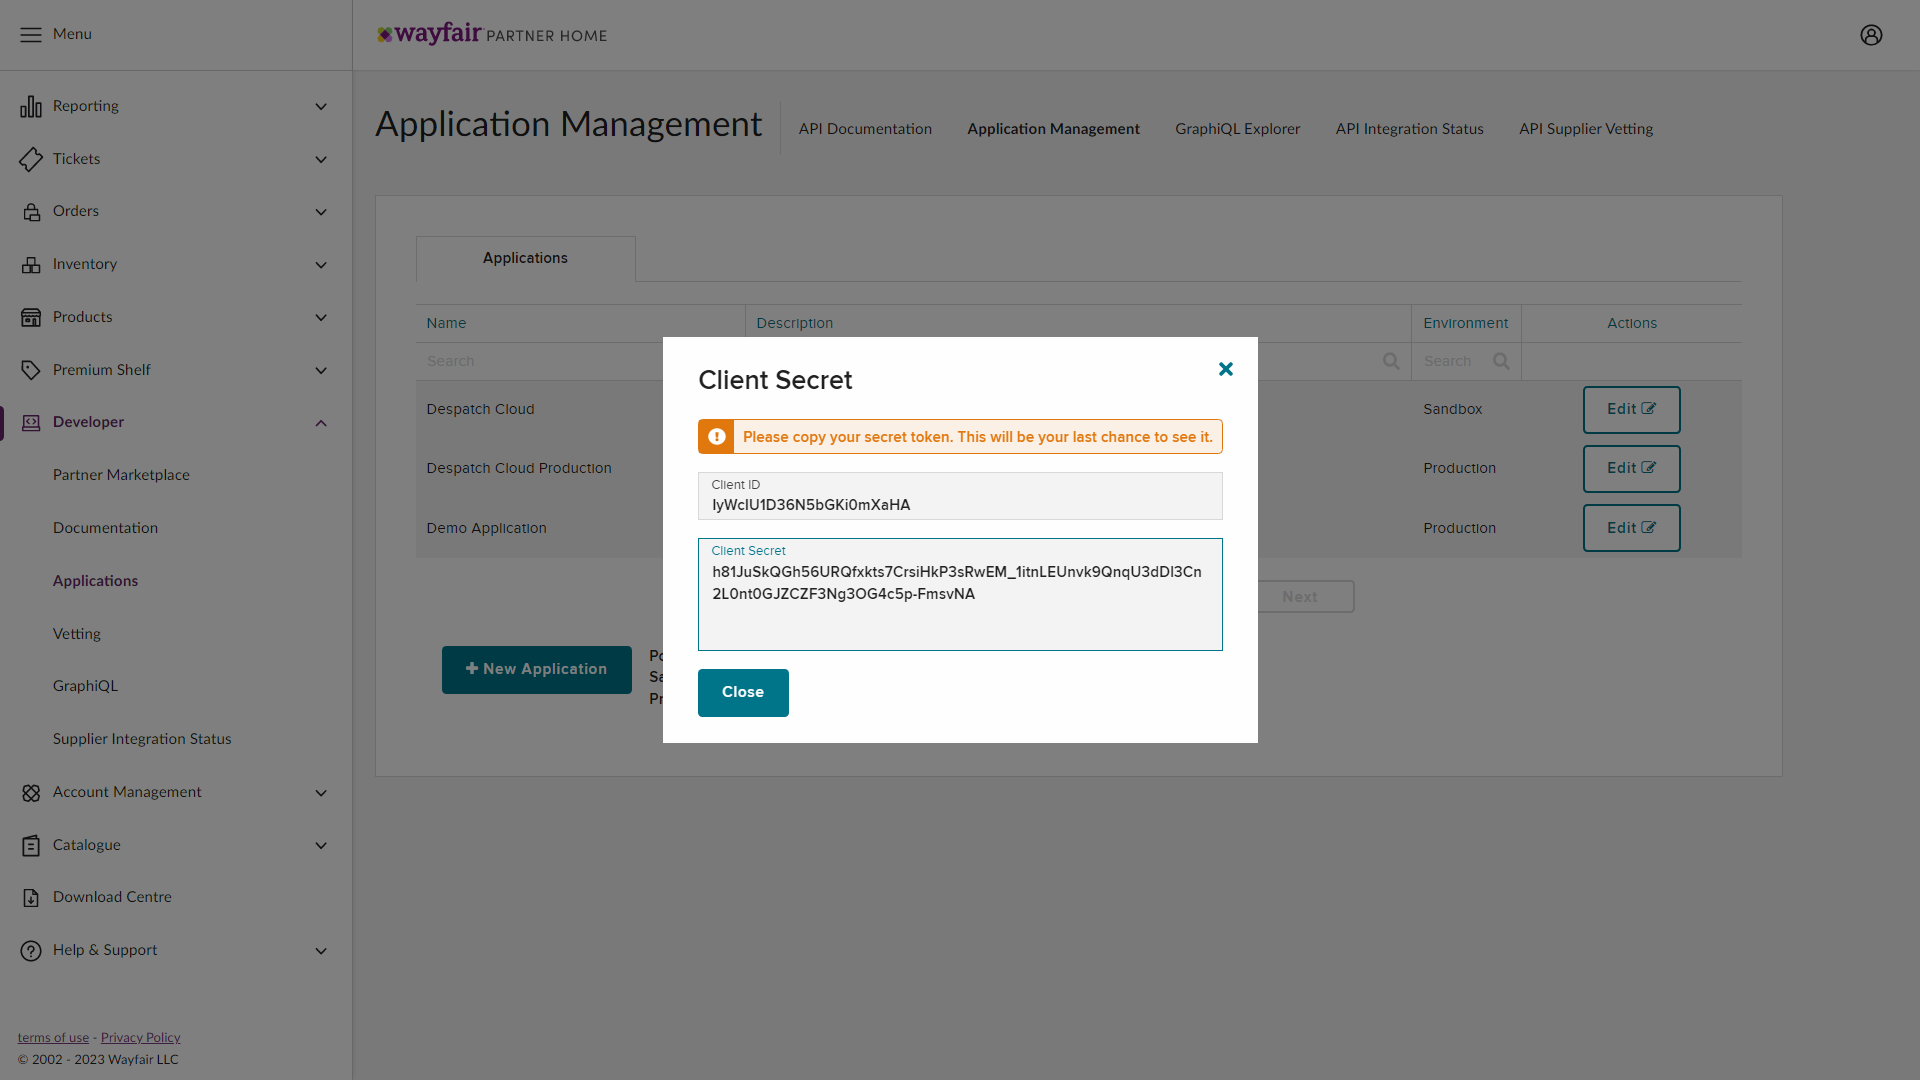The width and height of the screenshot is (1920, 1080).
Task: Open GraphiQL under Developer
Action: (x=85, y=687)
